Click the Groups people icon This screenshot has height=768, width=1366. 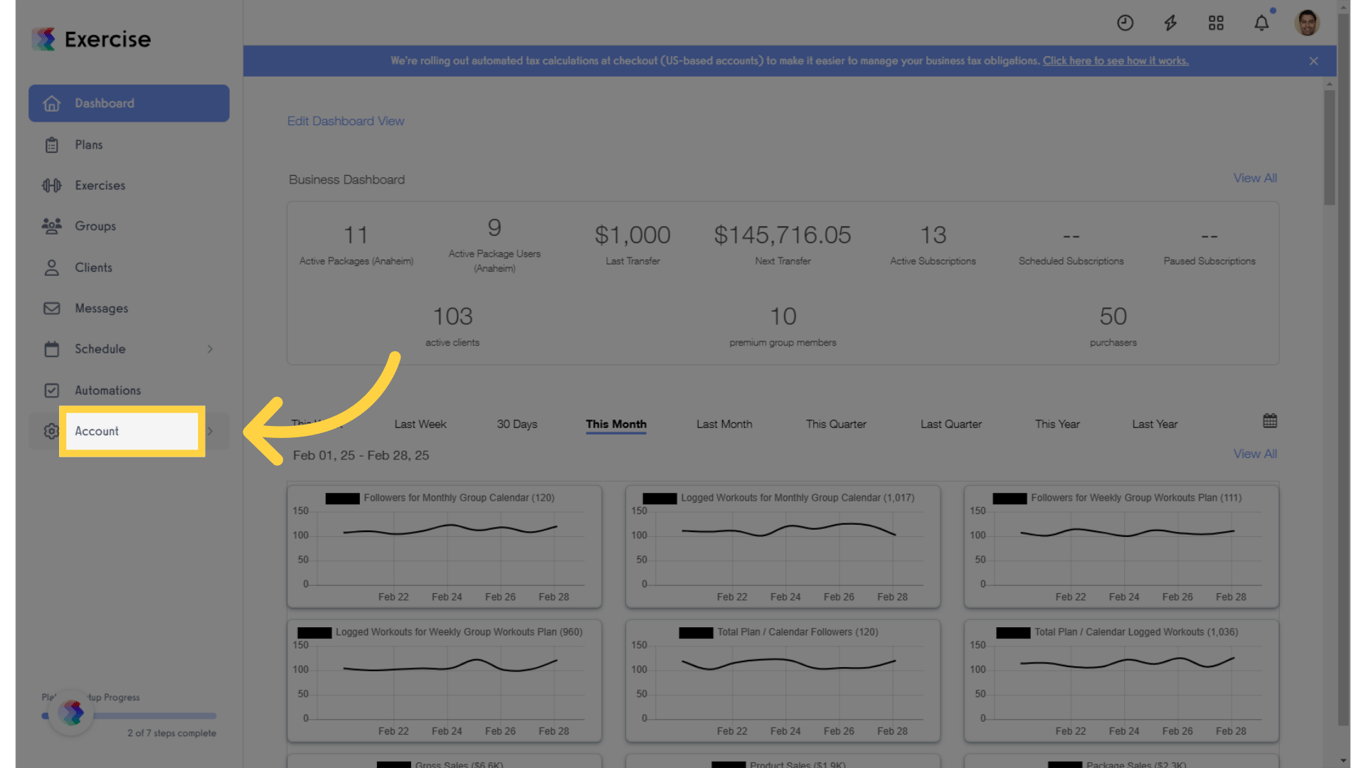(51, 226)
